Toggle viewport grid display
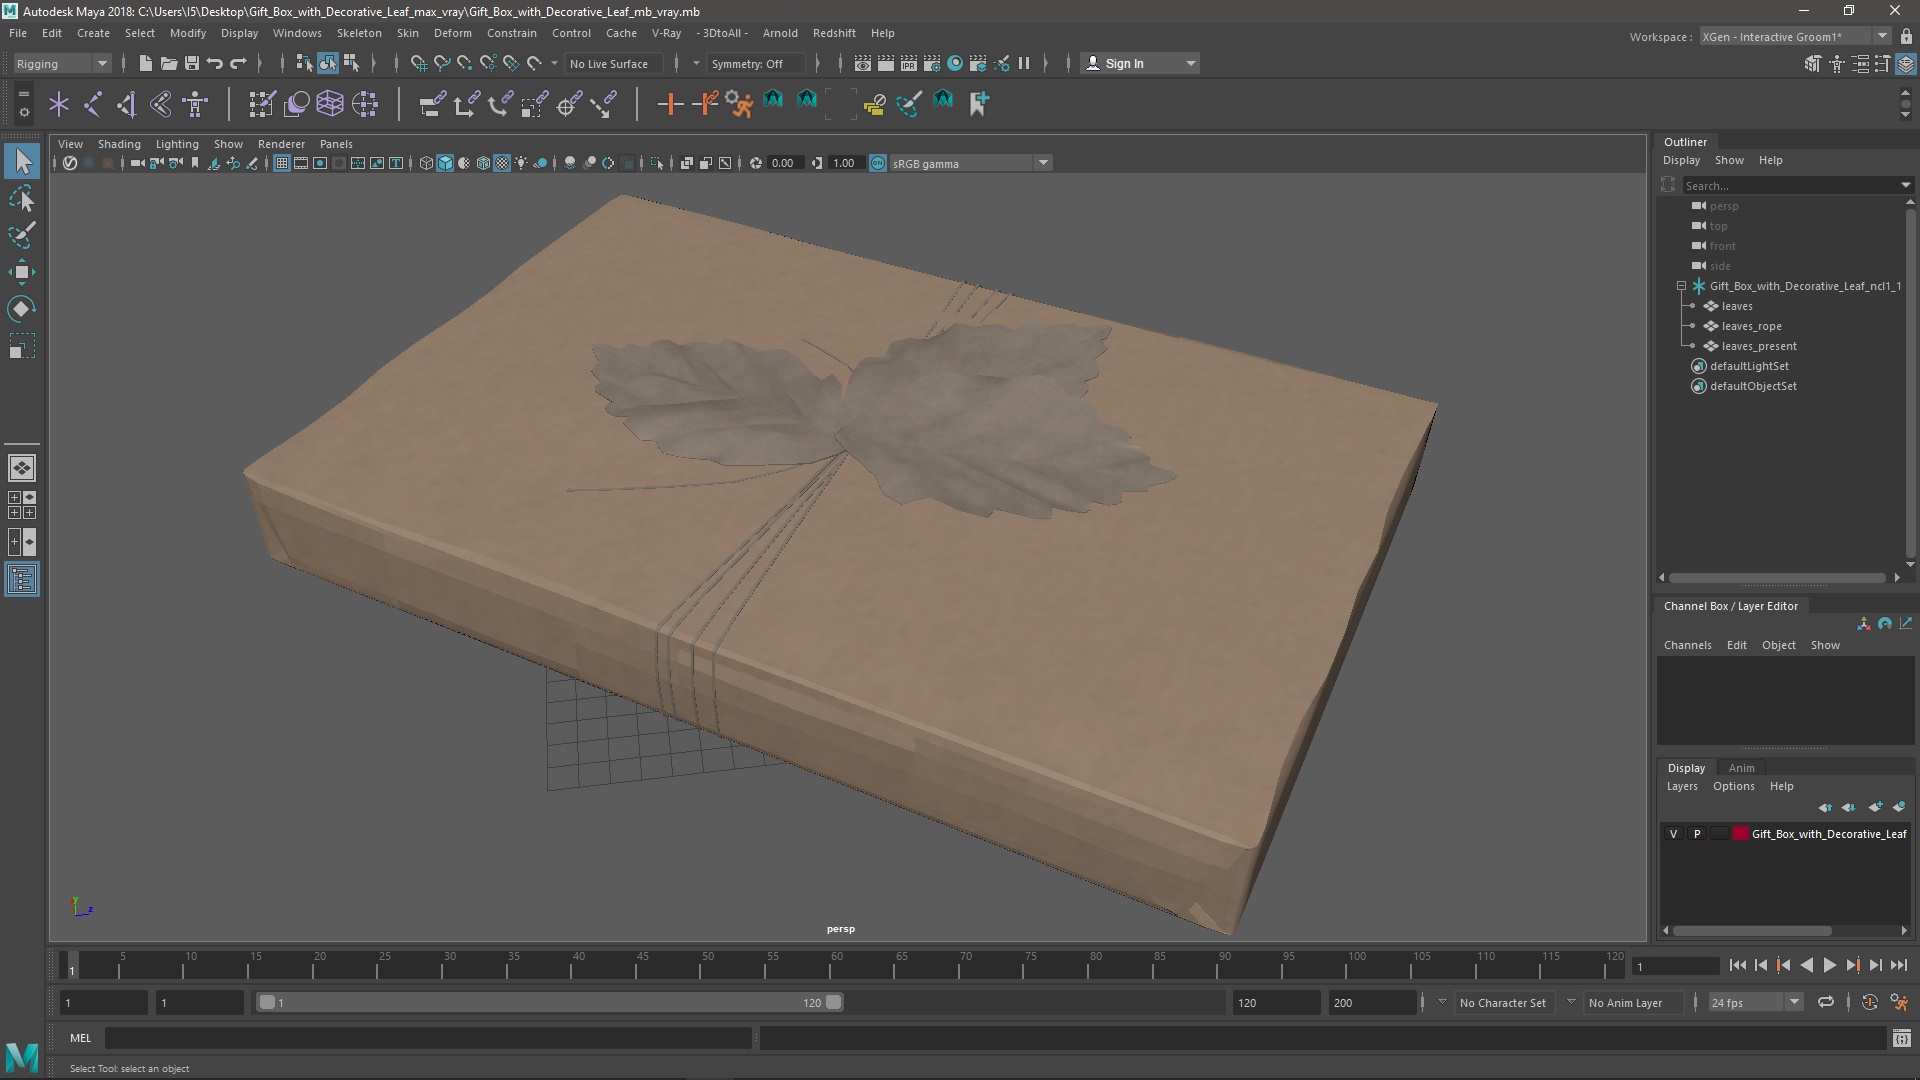The image size is (1920, 1080). (282, 163)
